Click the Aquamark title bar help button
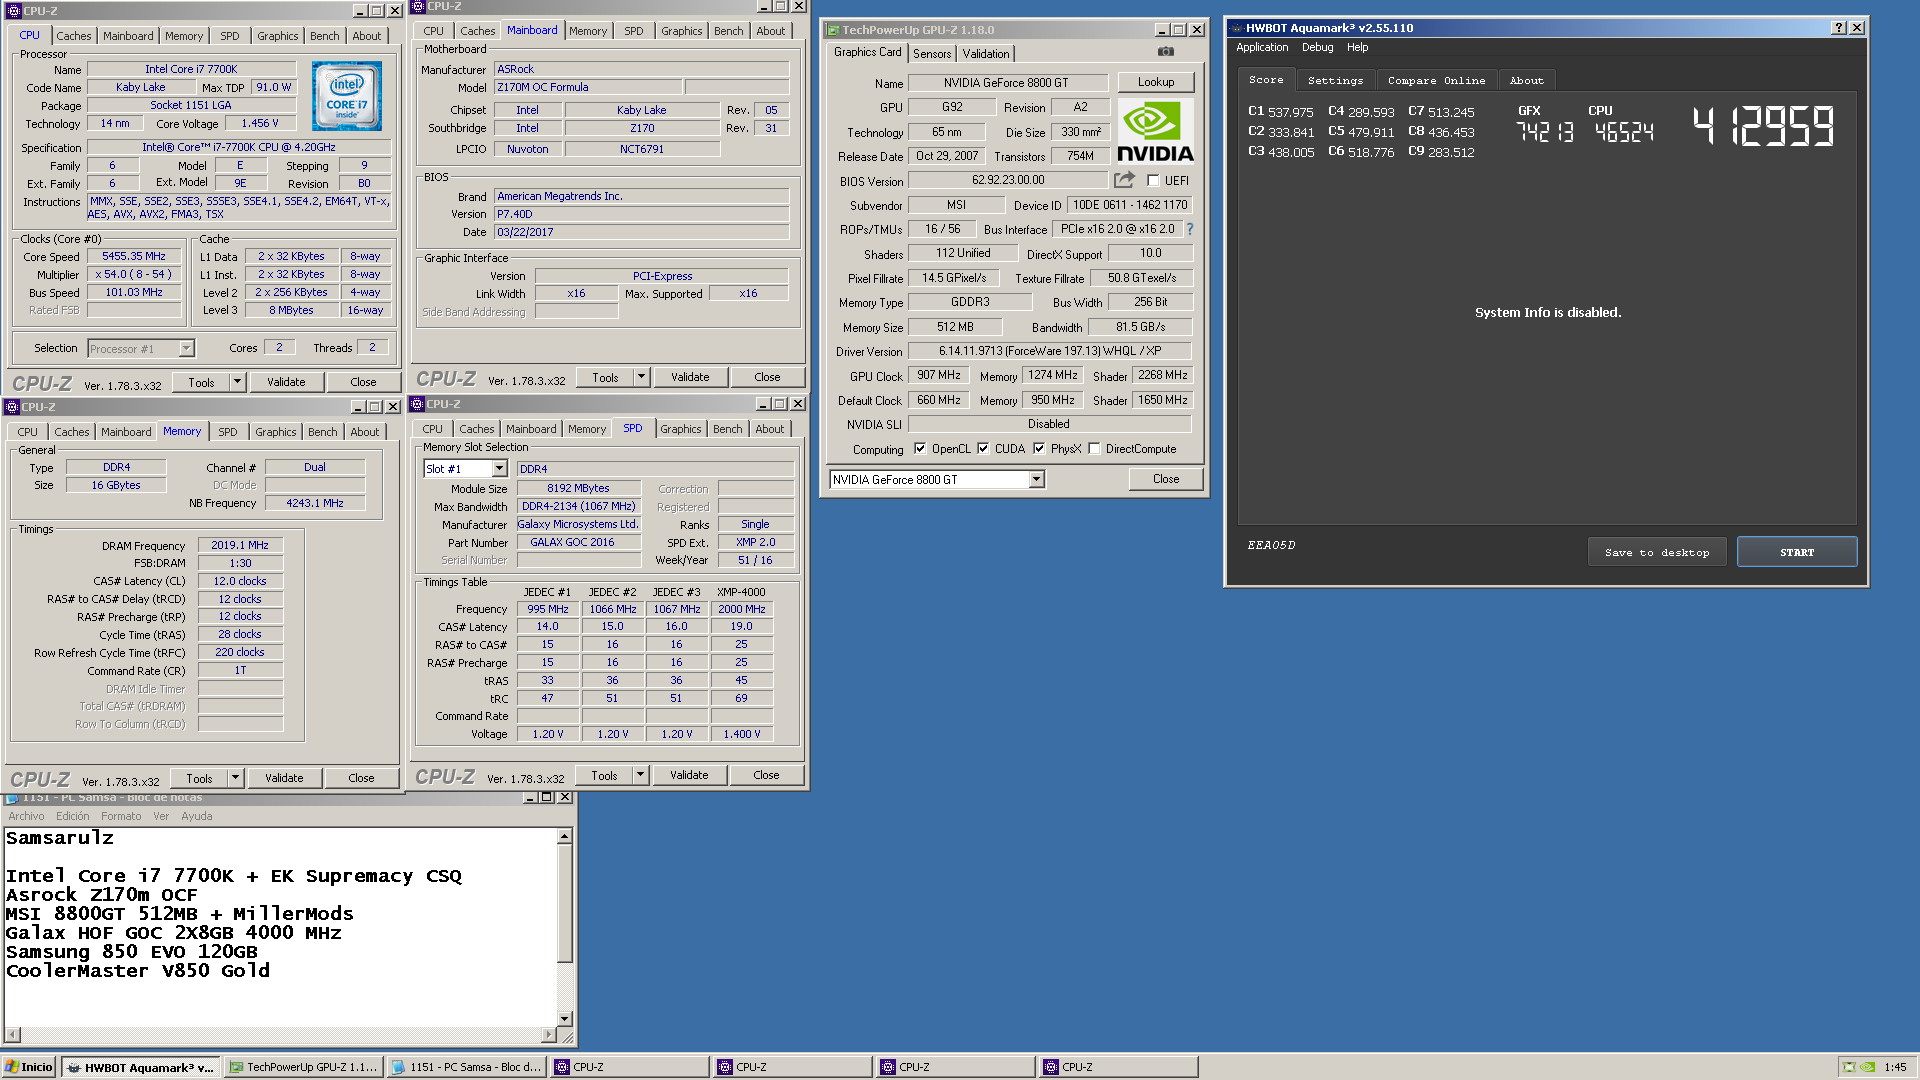This screenshot has height=1080, width=1920. (1838, 28)
